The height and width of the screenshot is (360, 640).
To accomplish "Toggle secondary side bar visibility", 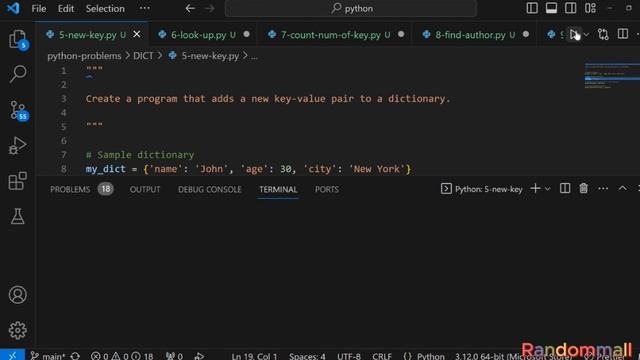I will (571, 8).
